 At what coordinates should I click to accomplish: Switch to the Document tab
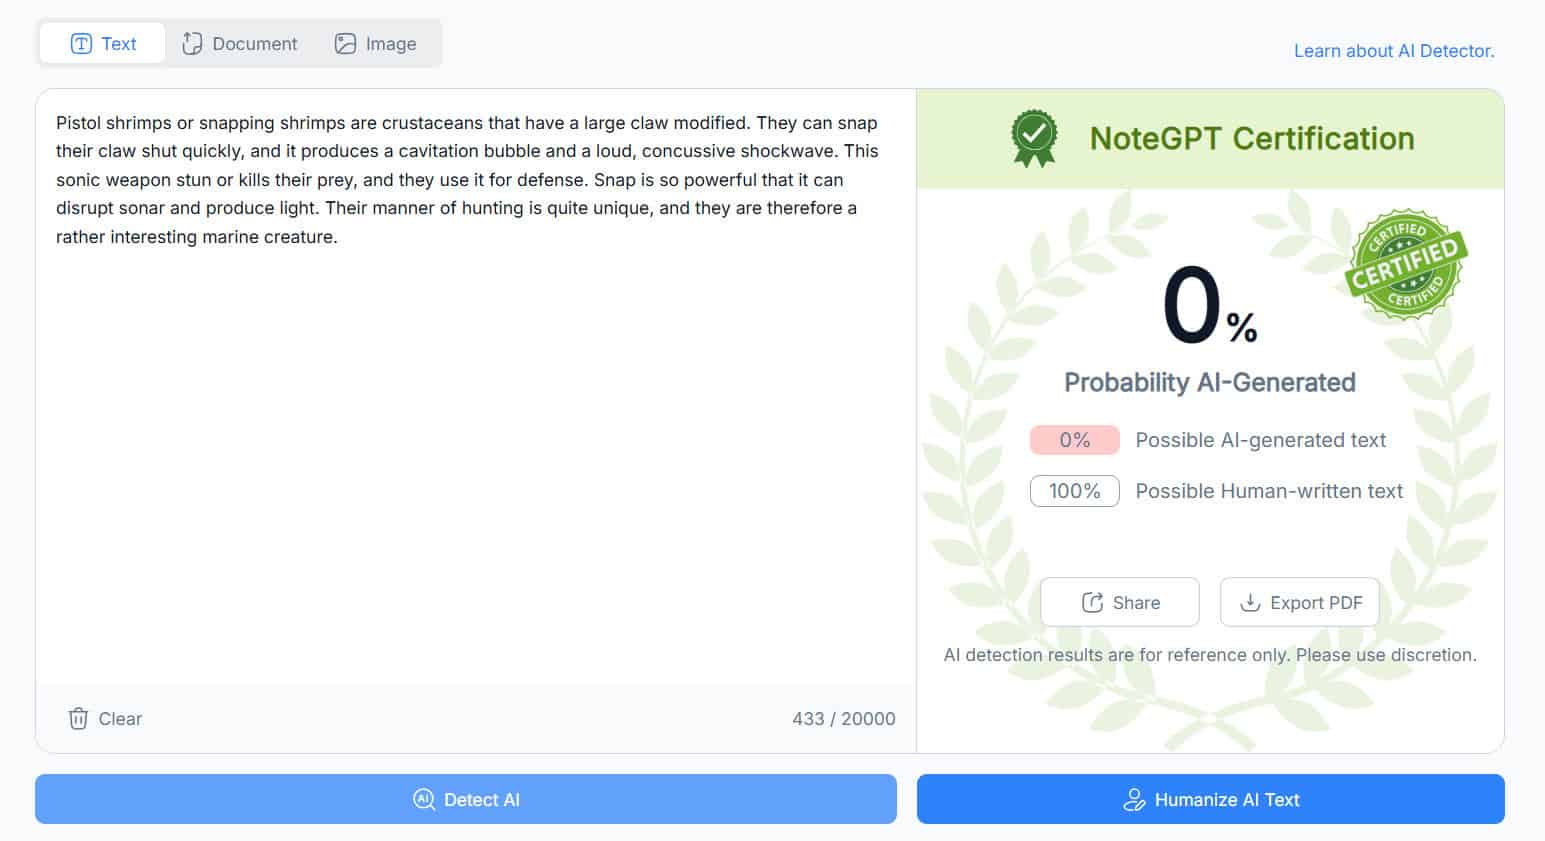pos(240,44)
